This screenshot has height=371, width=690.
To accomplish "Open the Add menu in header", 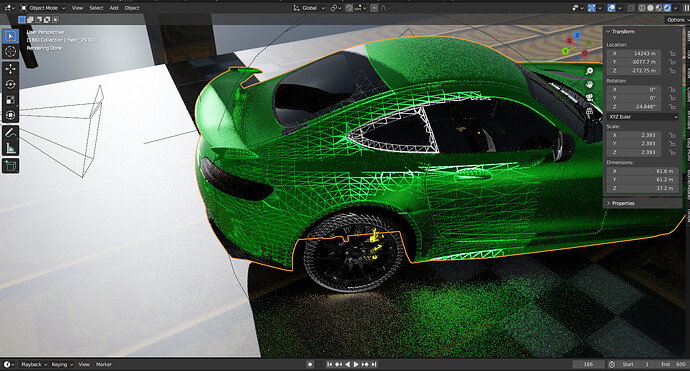I will click(114, 8).
